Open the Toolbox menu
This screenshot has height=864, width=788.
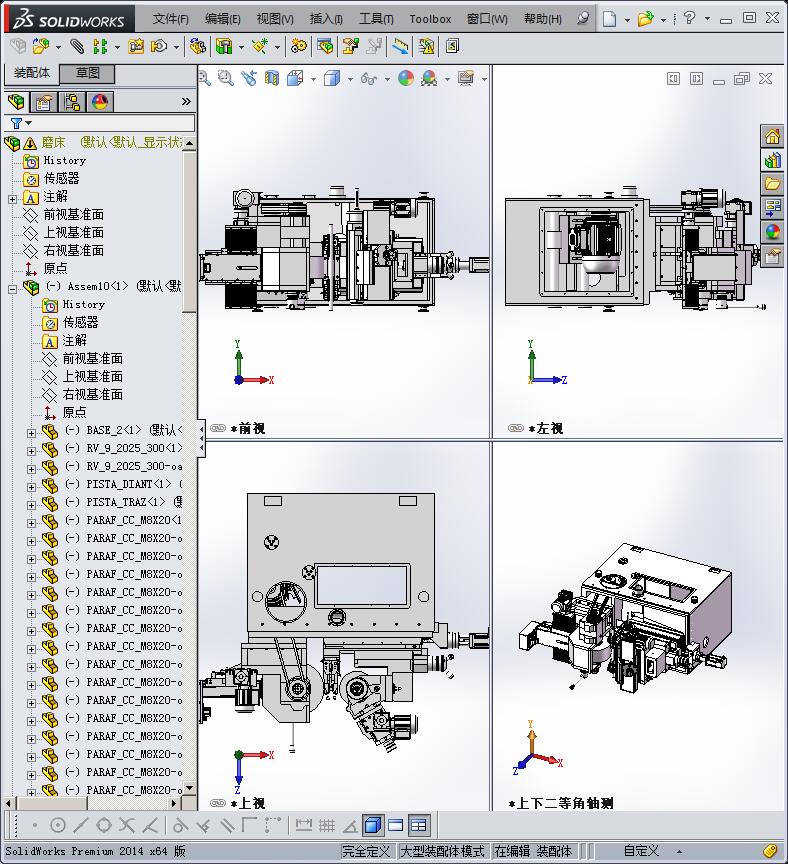430,19
